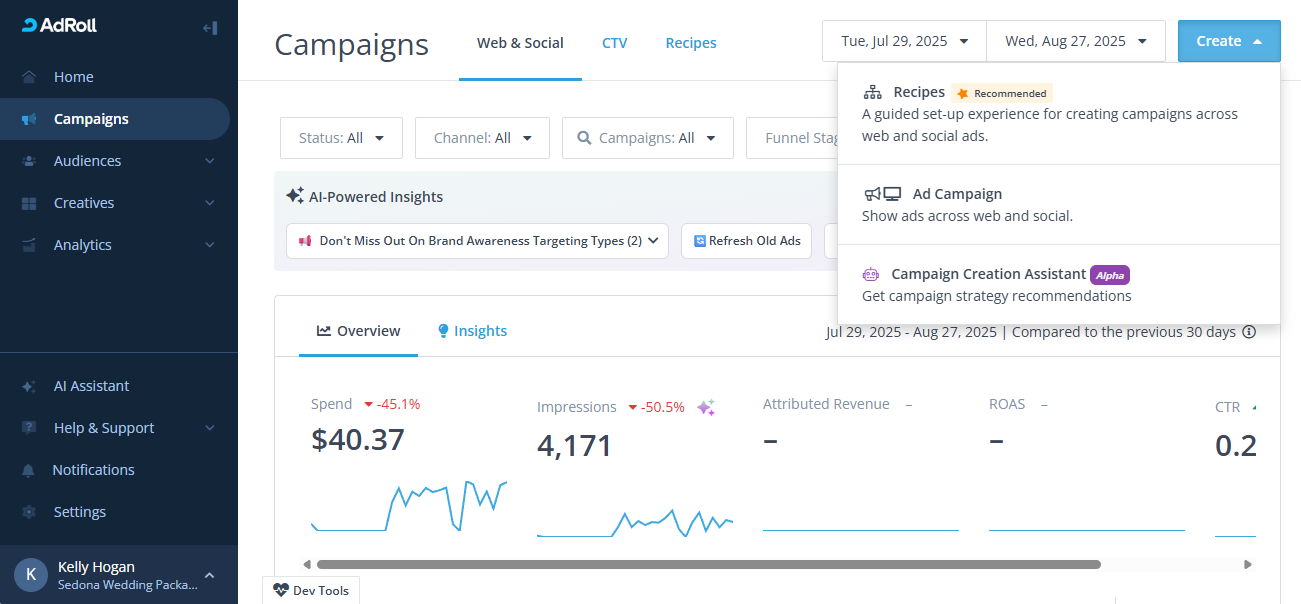
Task: Open the end date Wed, Aug 27, 2025 picker
Action: [x=1076, y=41]
